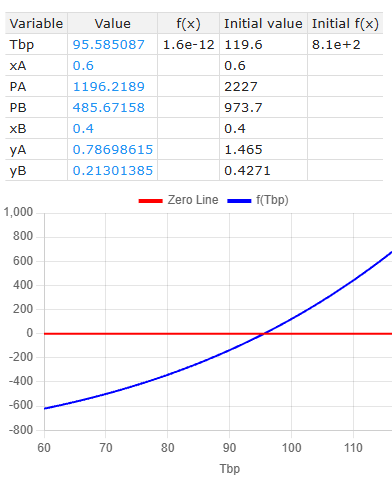Click the yB variable name cell

pos(36,170)
